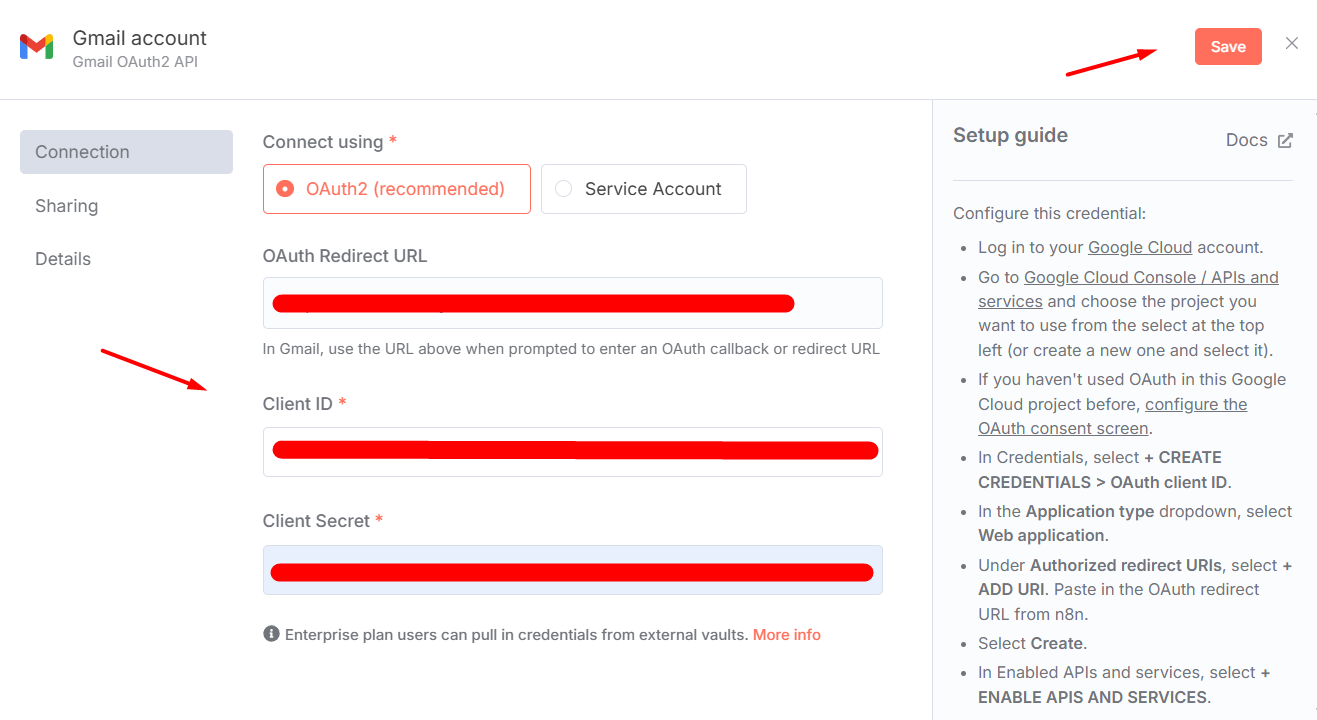Click the info icon beside Enterprise plan note
The width and height of the screenshot is (1317, 720).
pos(271,634)
